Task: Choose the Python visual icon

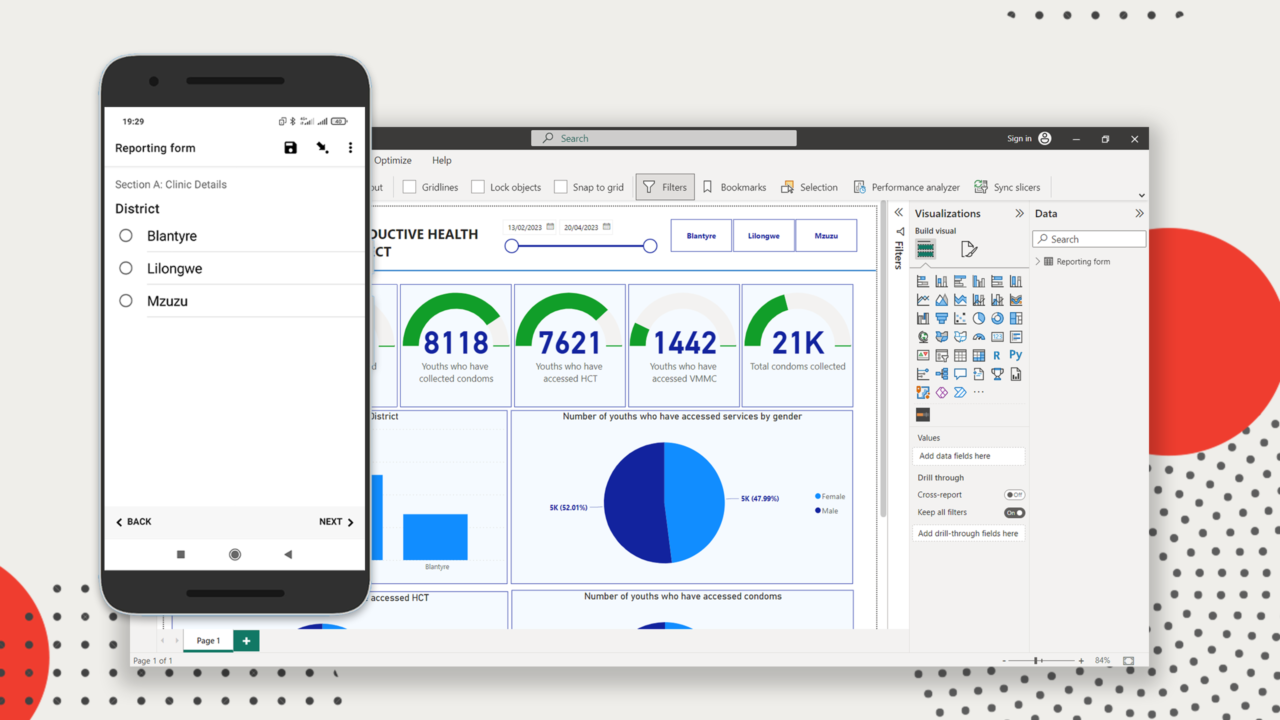Action: pos(1016,355)
